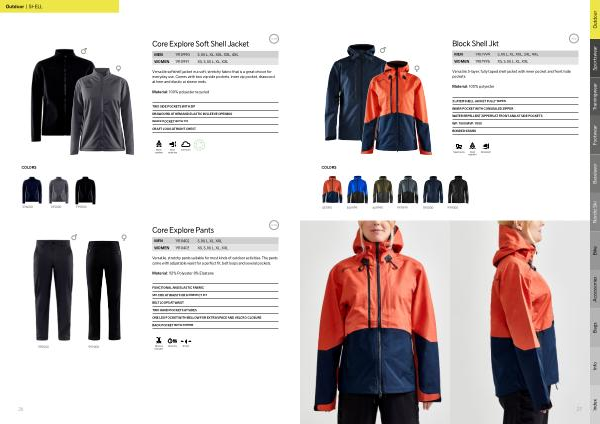This screenshot has width=600, height=424.
Task: Click the cloud icon under Soft Shell Jacket
Action: 186,144
